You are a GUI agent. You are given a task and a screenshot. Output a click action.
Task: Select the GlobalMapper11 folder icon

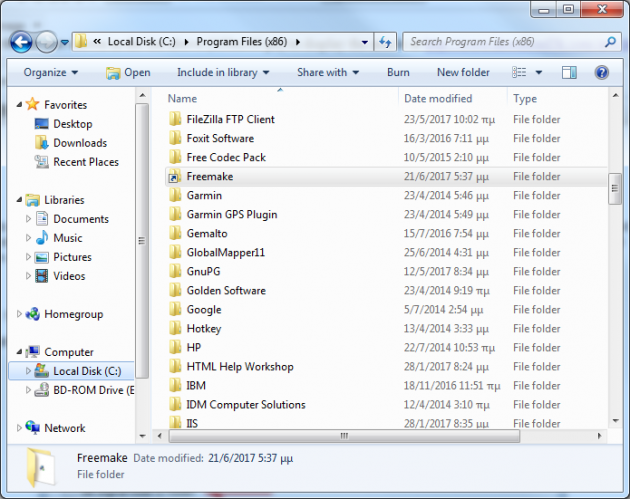(174, 252)
